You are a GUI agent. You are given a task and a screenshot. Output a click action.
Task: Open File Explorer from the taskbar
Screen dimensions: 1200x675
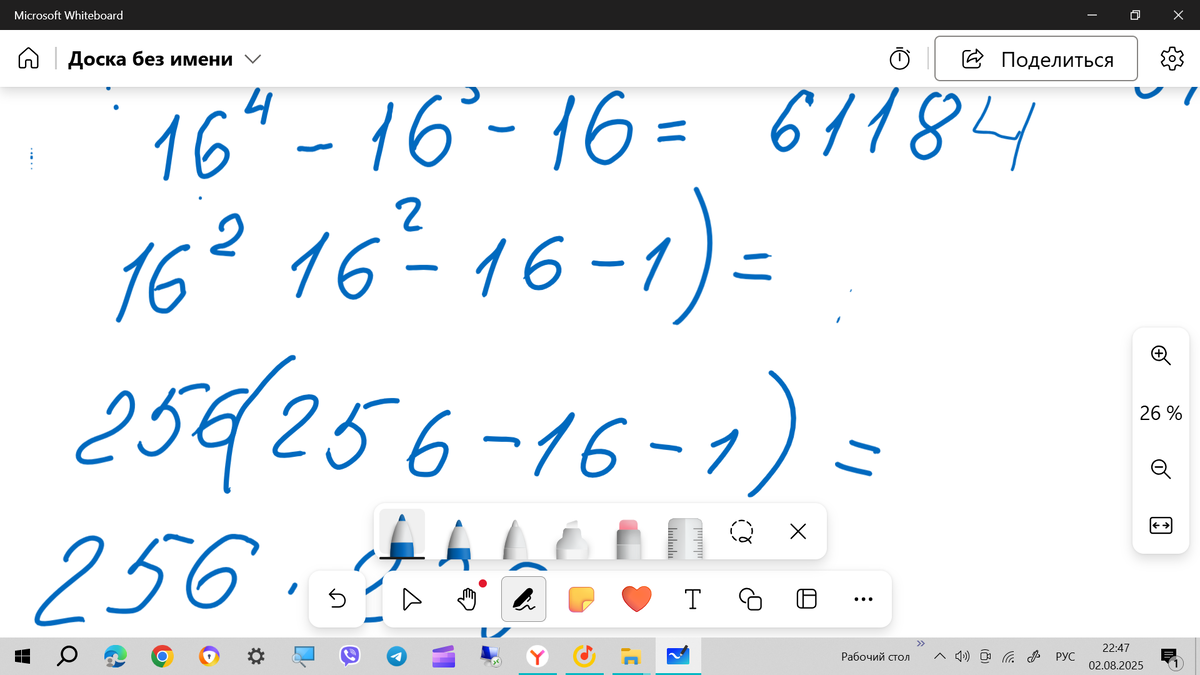tap(631, 656)
